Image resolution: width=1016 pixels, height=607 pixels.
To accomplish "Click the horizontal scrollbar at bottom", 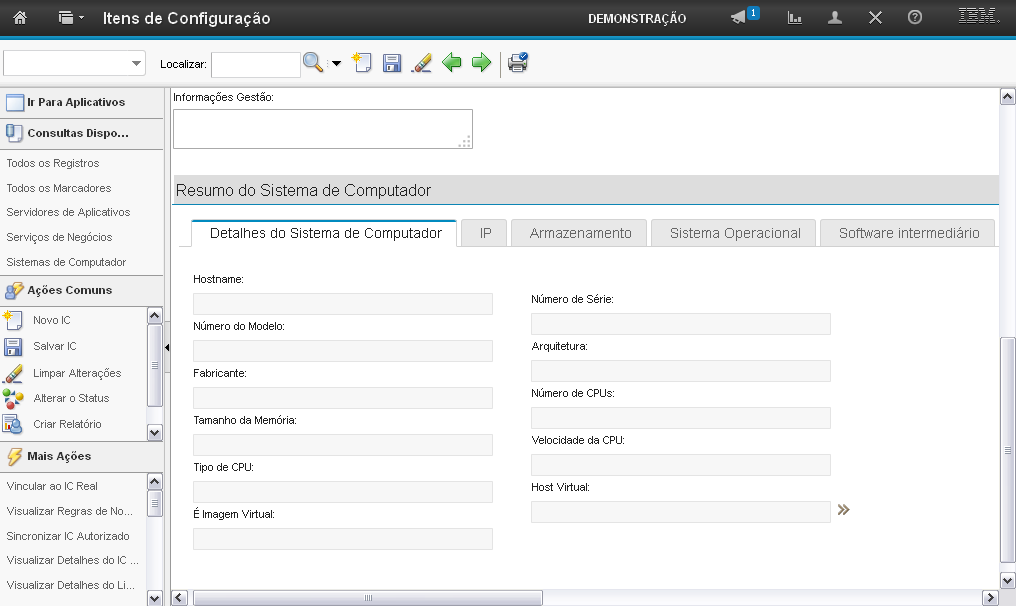I will click(367, 597).
